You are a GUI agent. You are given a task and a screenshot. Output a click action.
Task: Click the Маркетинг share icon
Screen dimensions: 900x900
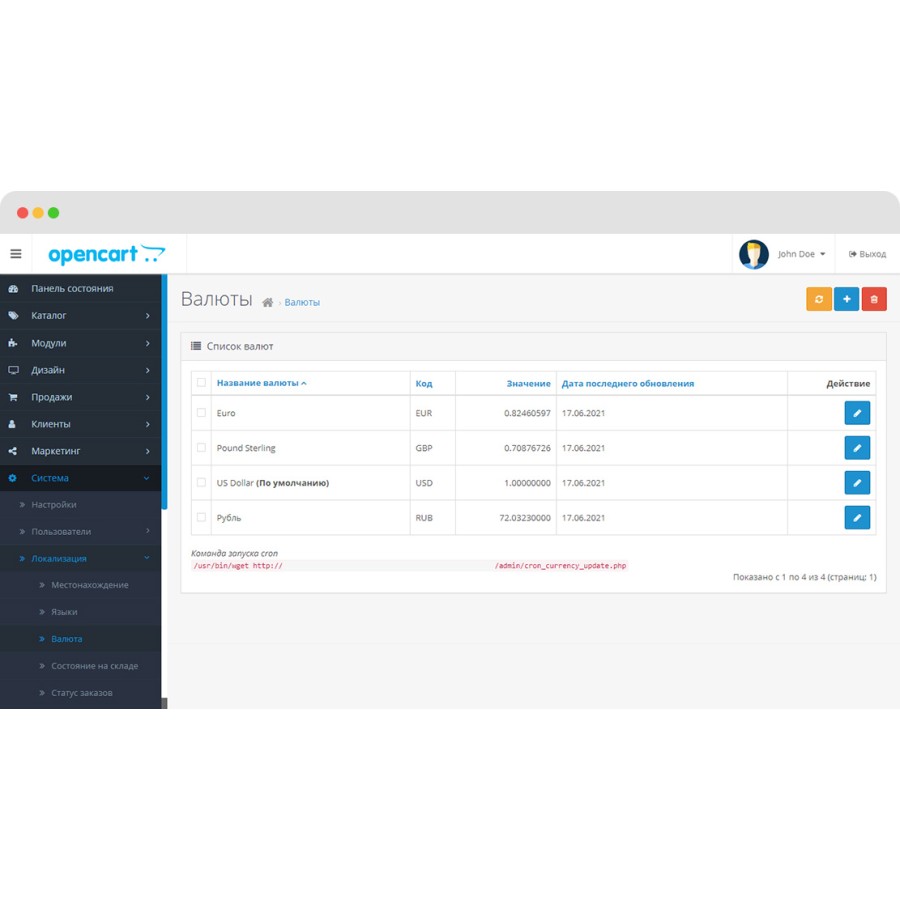pyautogui.click(x=13, y=451)
